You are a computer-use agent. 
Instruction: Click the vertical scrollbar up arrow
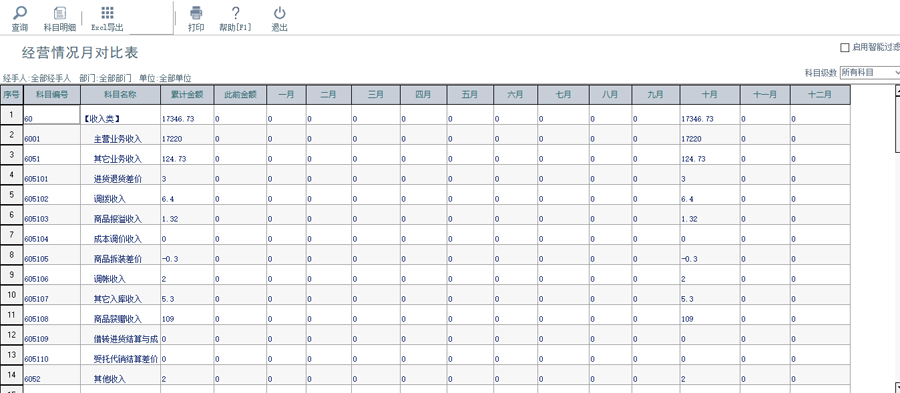coord(898,91)
